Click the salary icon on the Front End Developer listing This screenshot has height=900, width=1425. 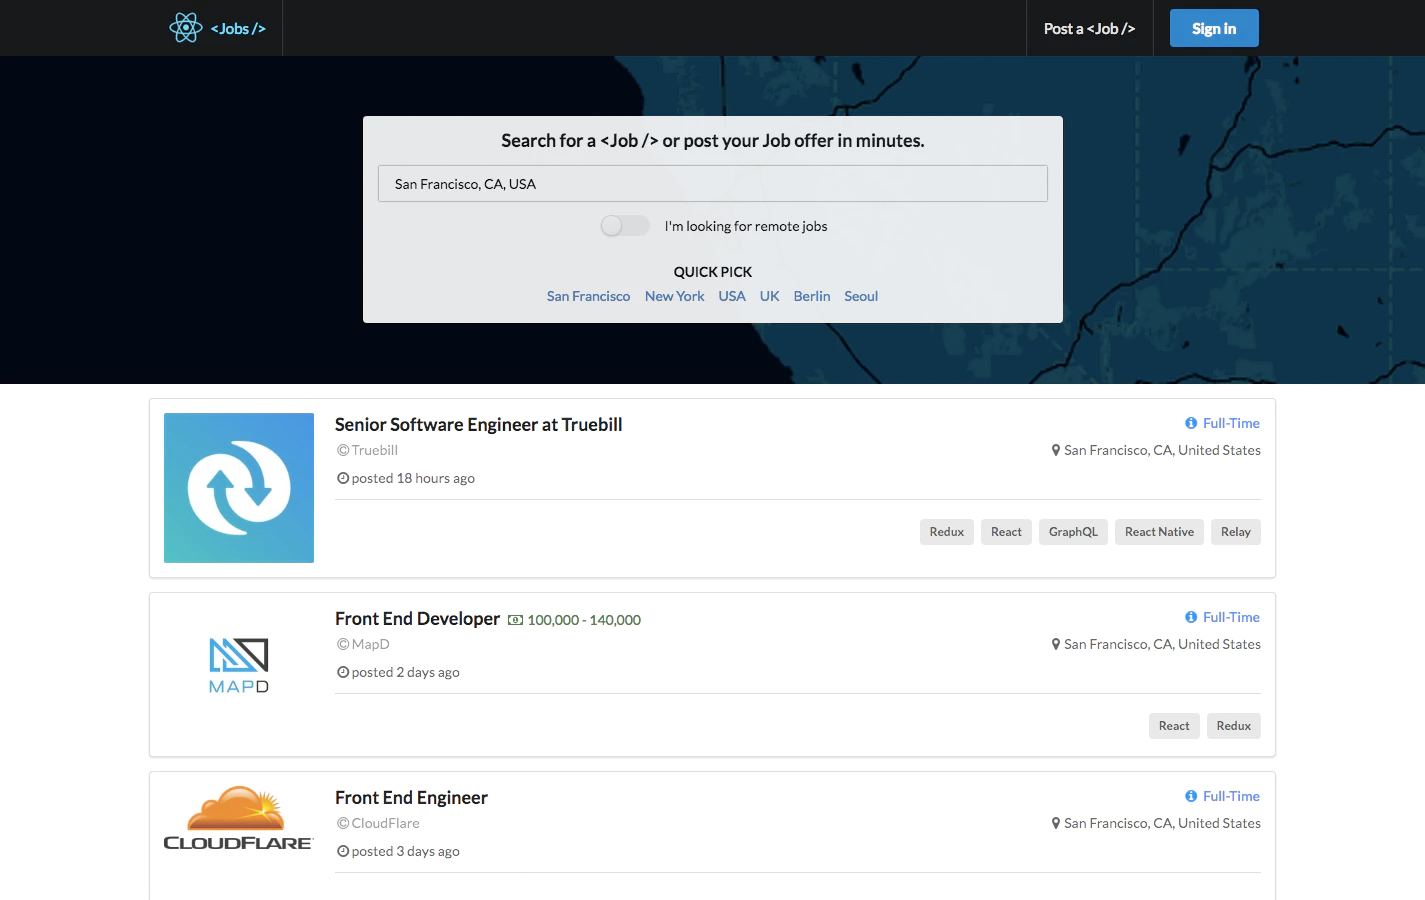[x=514, y=619]
